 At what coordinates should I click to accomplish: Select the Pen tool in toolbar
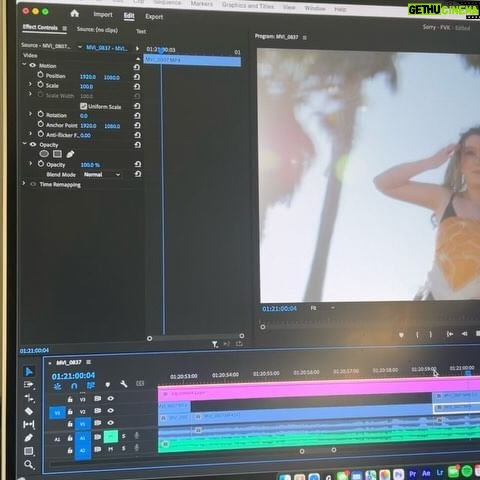point(29,437)
